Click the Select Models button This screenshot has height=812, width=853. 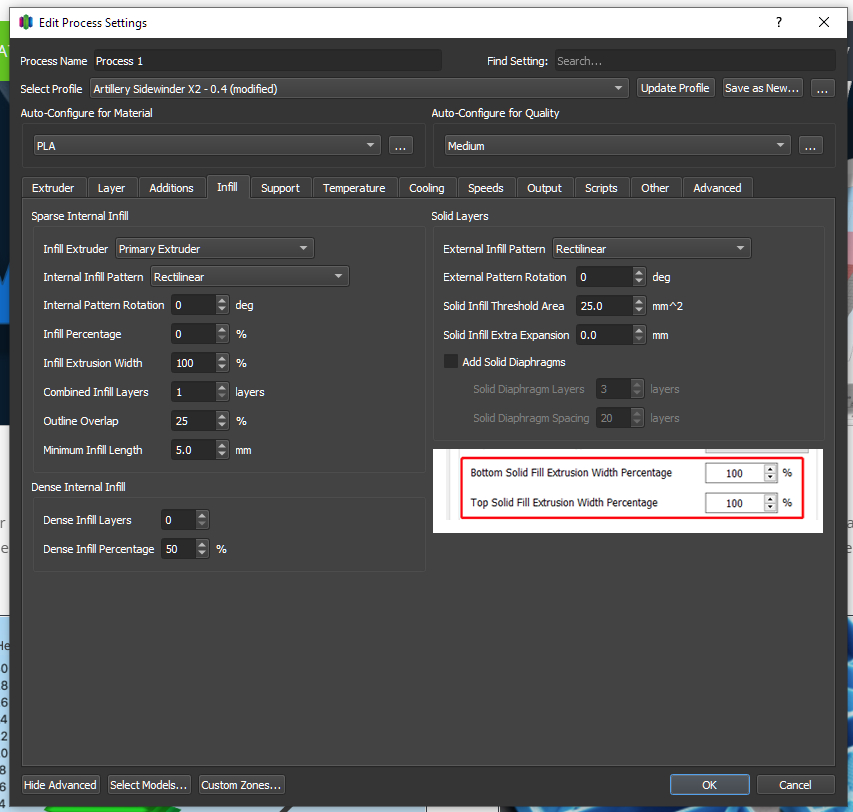(149, 785)
